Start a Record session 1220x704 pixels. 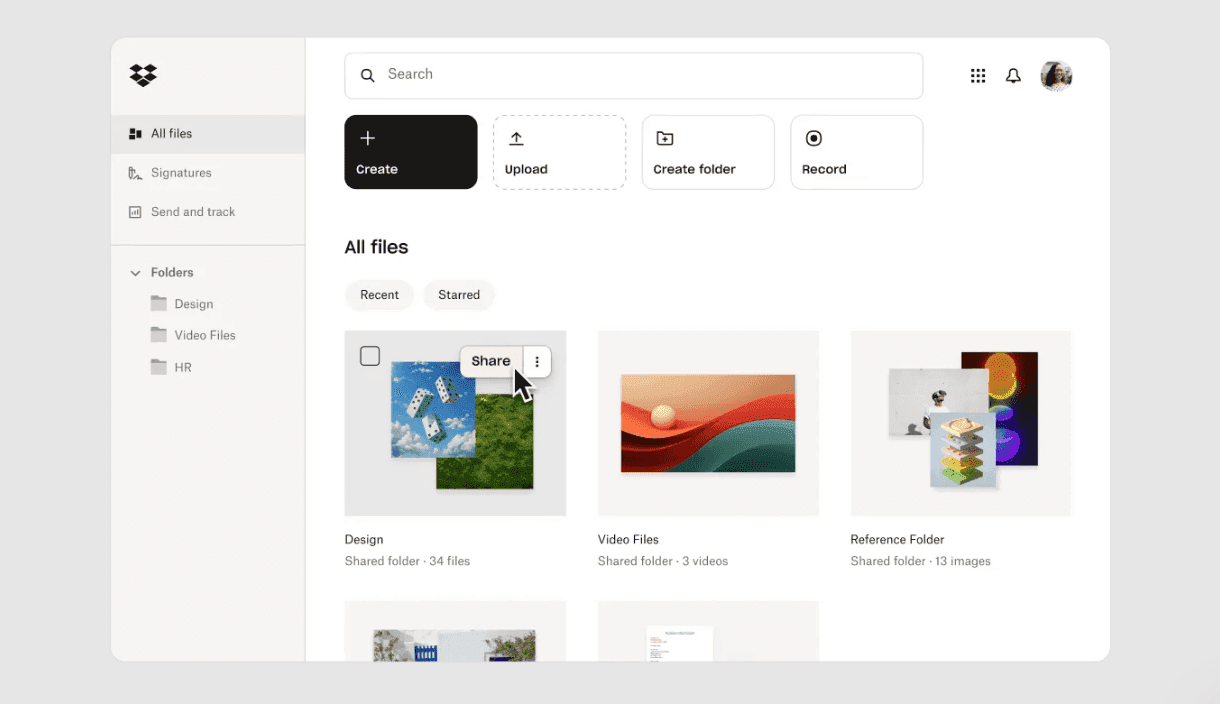click(856, 152)
